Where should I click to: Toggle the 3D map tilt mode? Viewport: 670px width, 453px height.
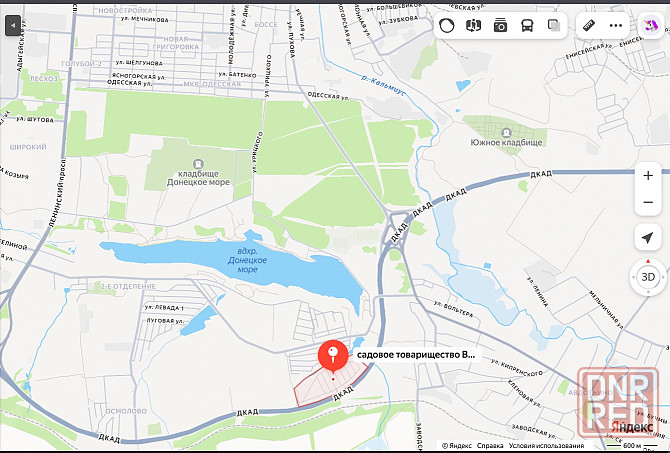(x=648, y=277)
